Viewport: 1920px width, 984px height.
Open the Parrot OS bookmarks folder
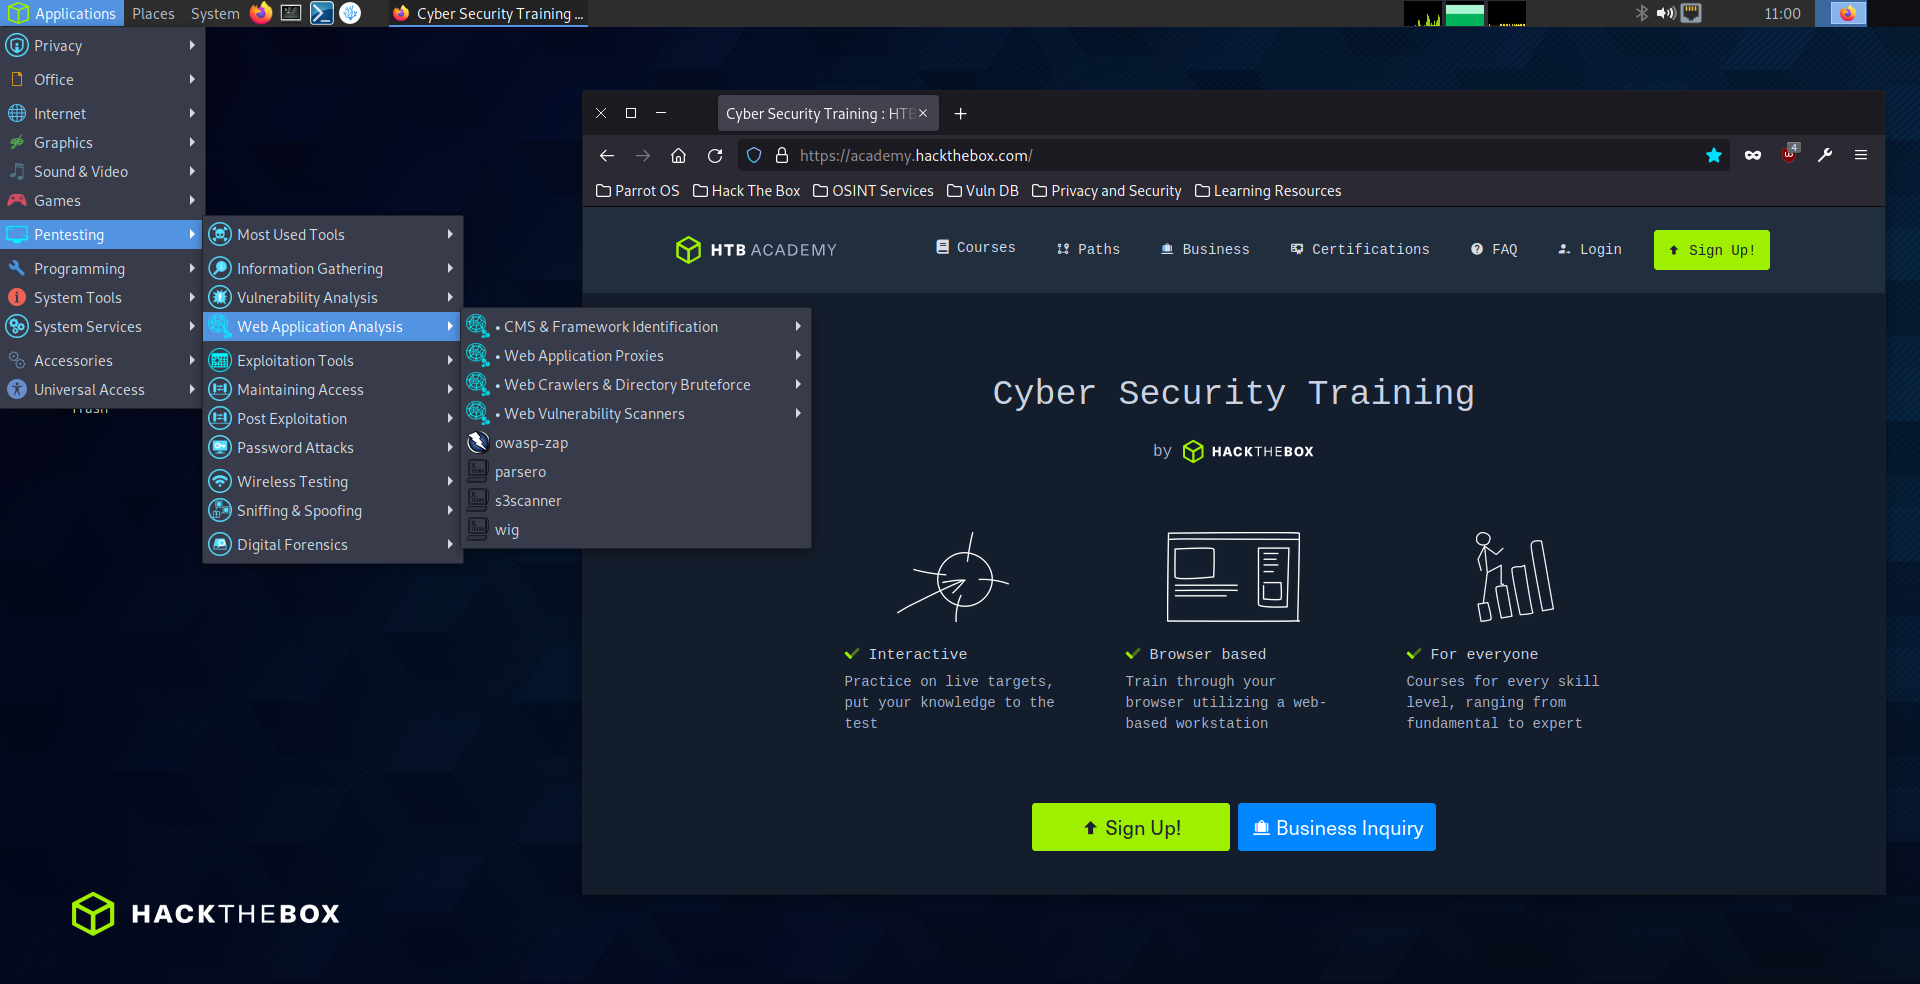click(637, 191)
